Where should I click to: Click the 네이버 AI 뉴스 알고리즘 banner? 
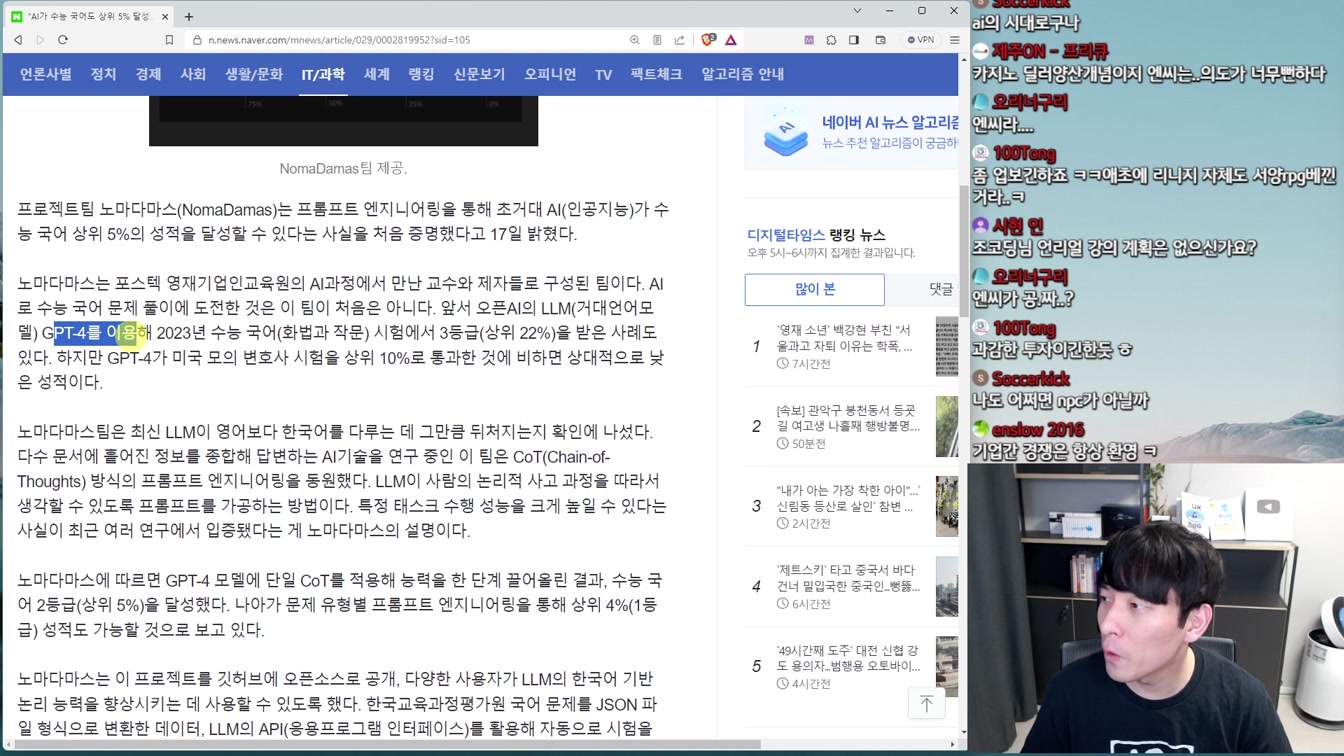click(852, 133)
